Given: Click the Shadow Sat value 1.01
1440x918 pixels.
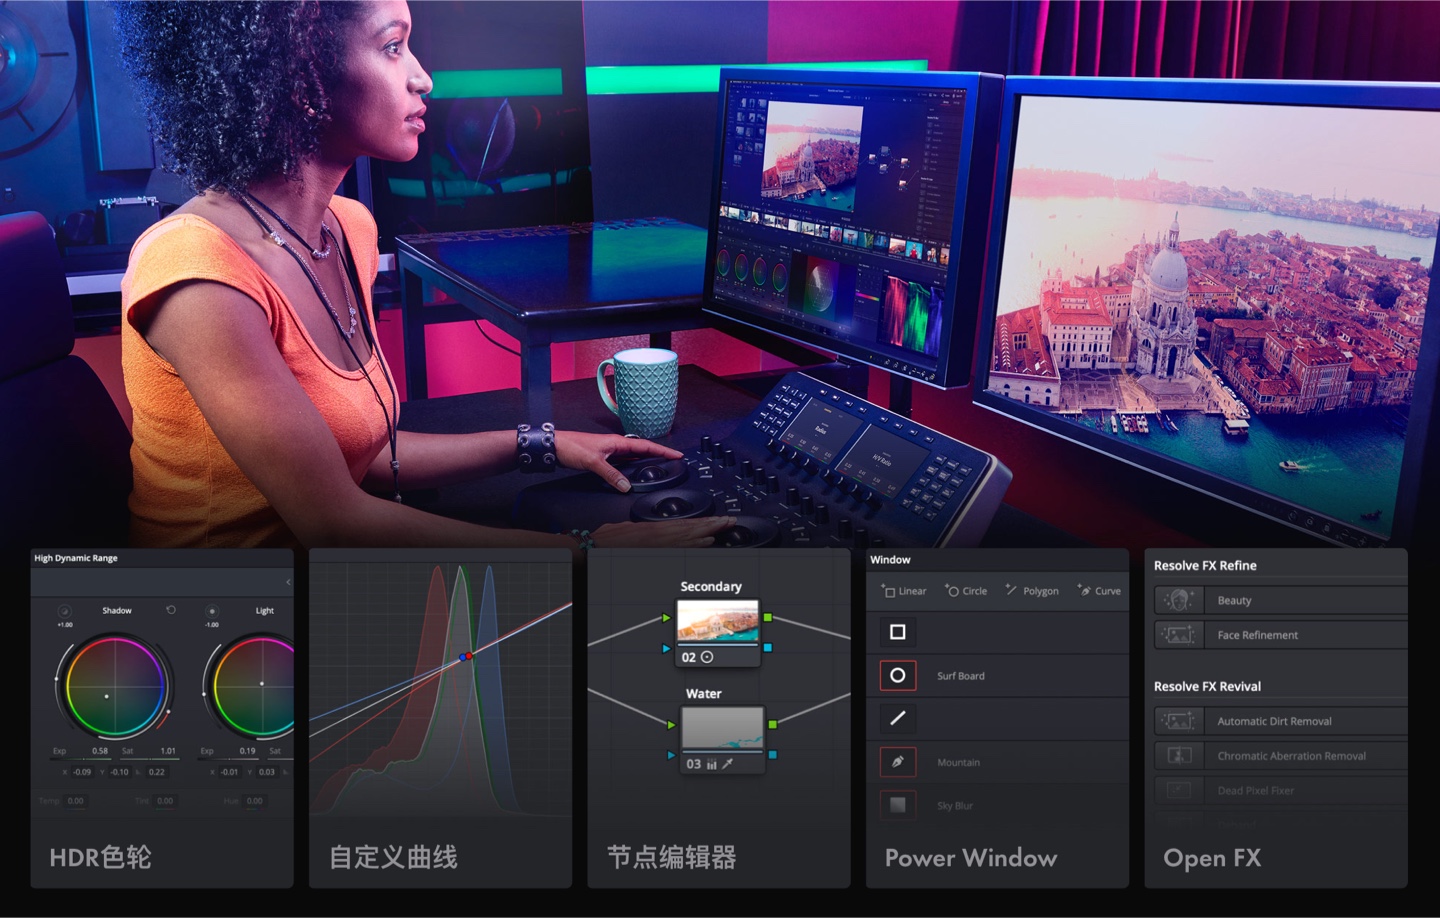Looking at the screenshot, I should (x=168, y=750).
